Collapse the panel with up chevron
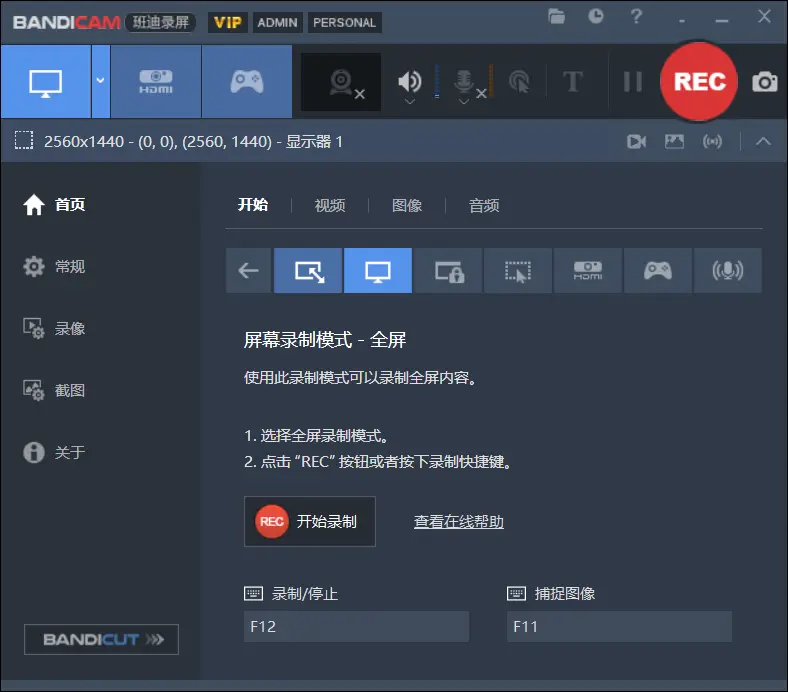This screenshot has height=692, width=788. 763,142
